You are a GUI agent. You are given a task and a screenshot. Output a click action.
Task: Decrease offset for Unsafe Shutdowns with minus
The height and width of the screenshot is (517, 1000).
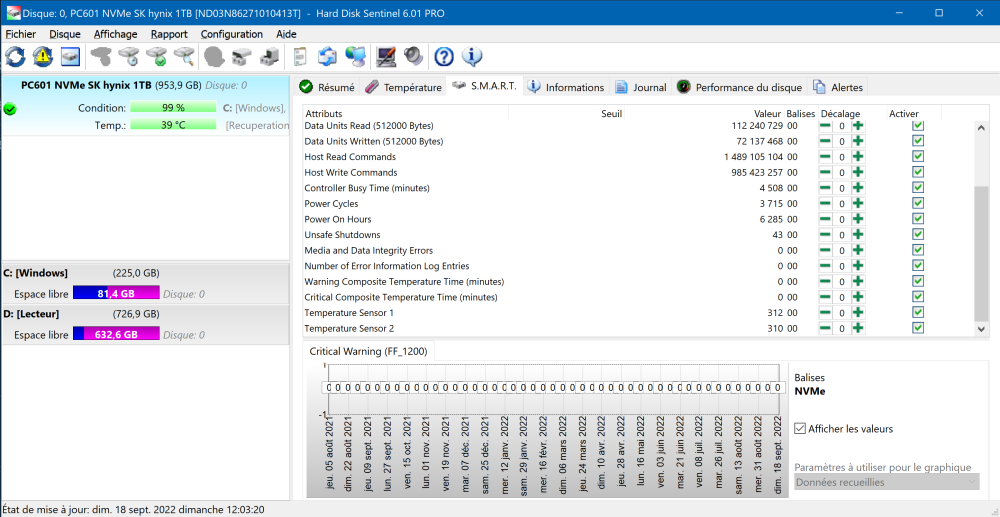(825, 235)
